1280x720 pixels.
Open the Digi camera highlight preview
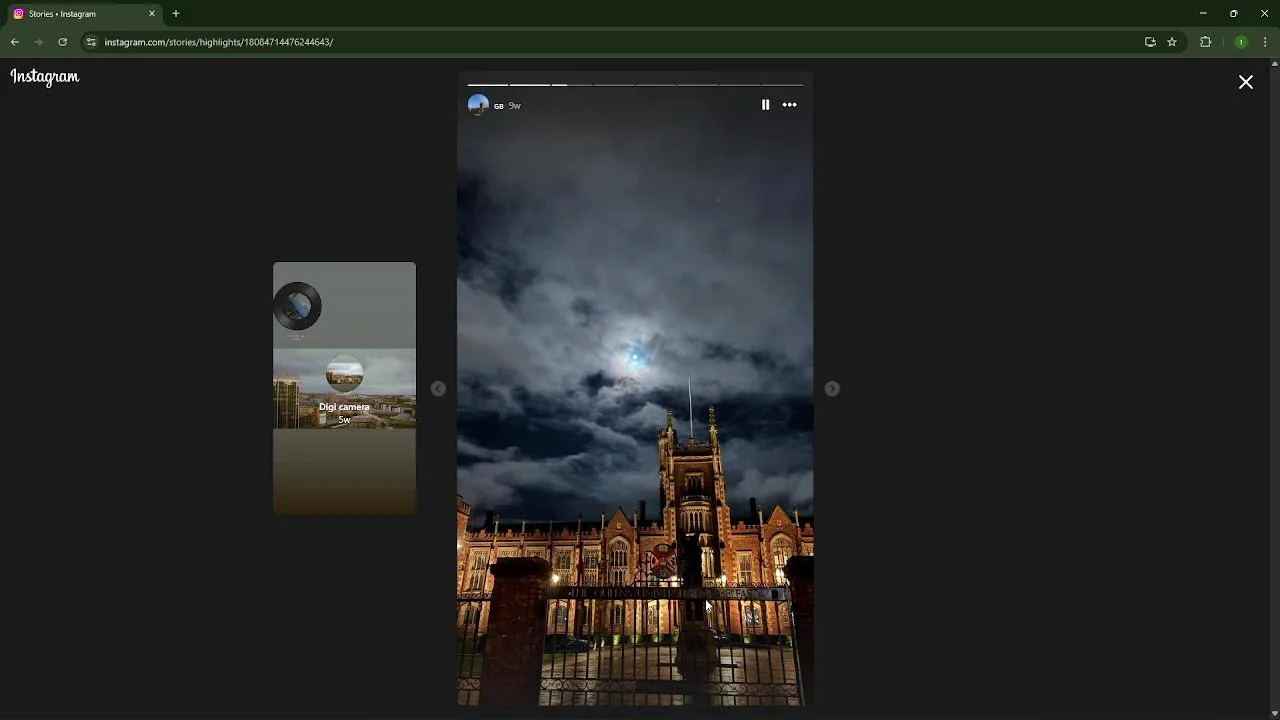pos(344,389)
